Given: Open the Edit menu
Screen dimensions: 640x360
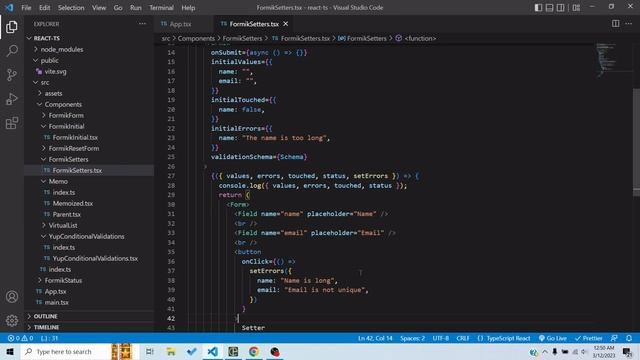Looking at the screenshot, I should 44,8.
